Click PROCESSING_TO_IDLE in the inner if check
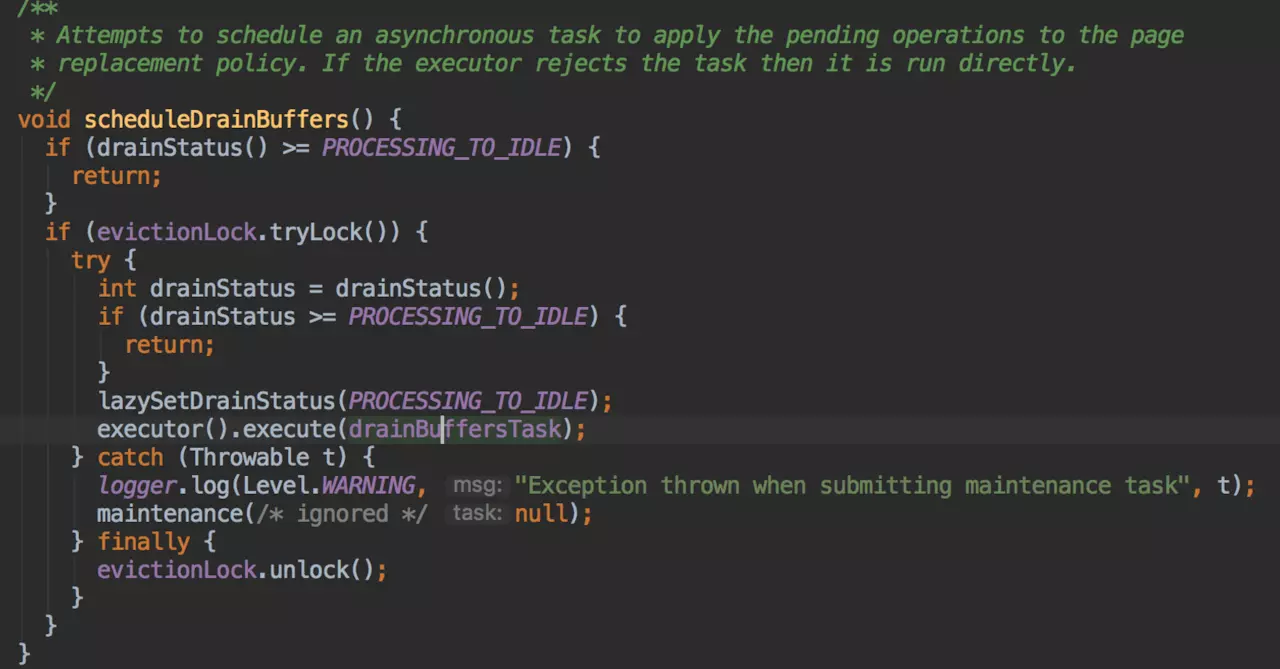This screenshot has width=1280, height=669. [x=468, y=317]
